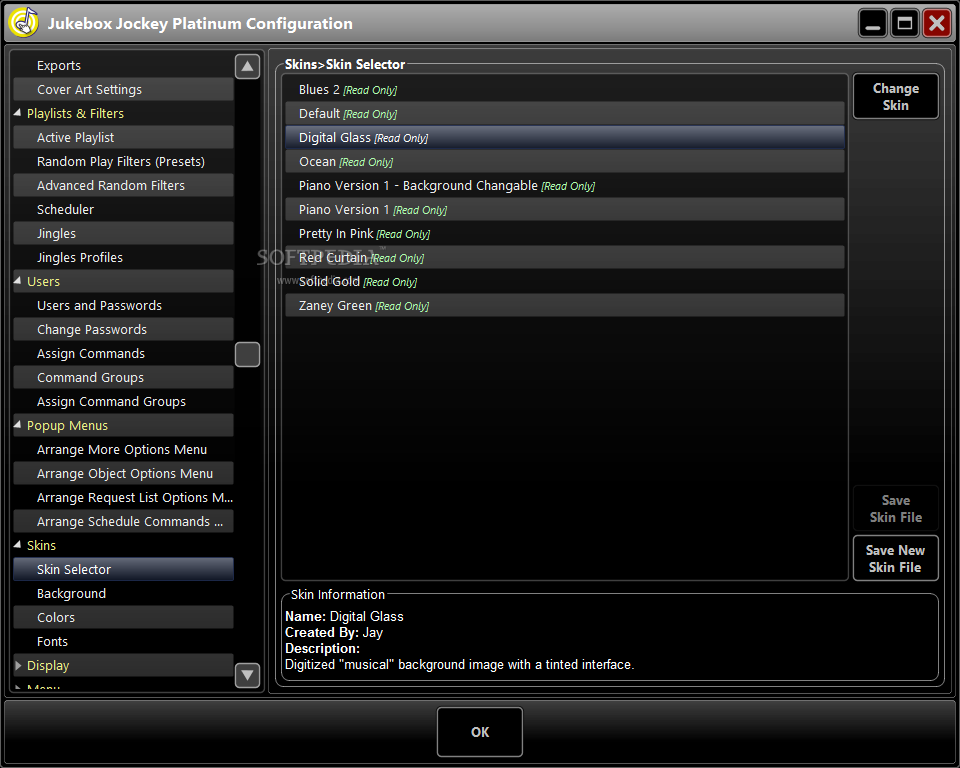960x768 pixels.
Task: Select Command Groups item
Action: [x=123, y=377]
